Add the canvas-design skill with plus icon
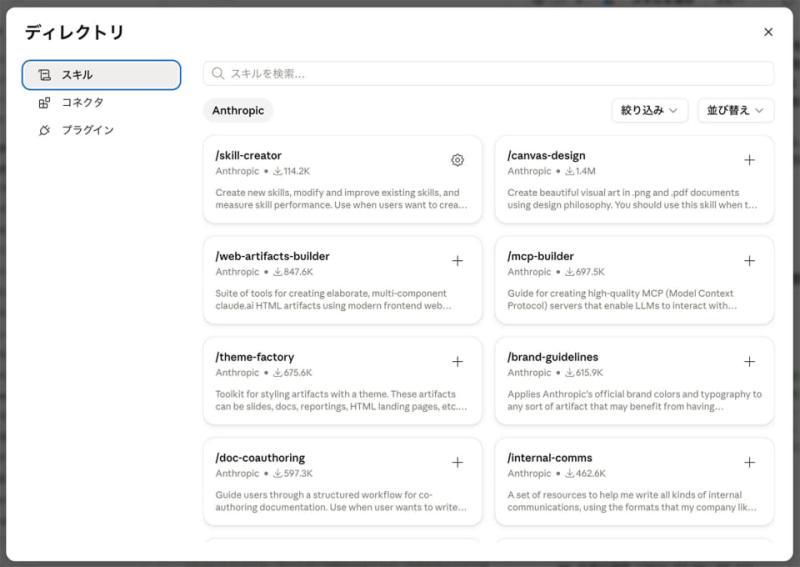 (749, 160)
